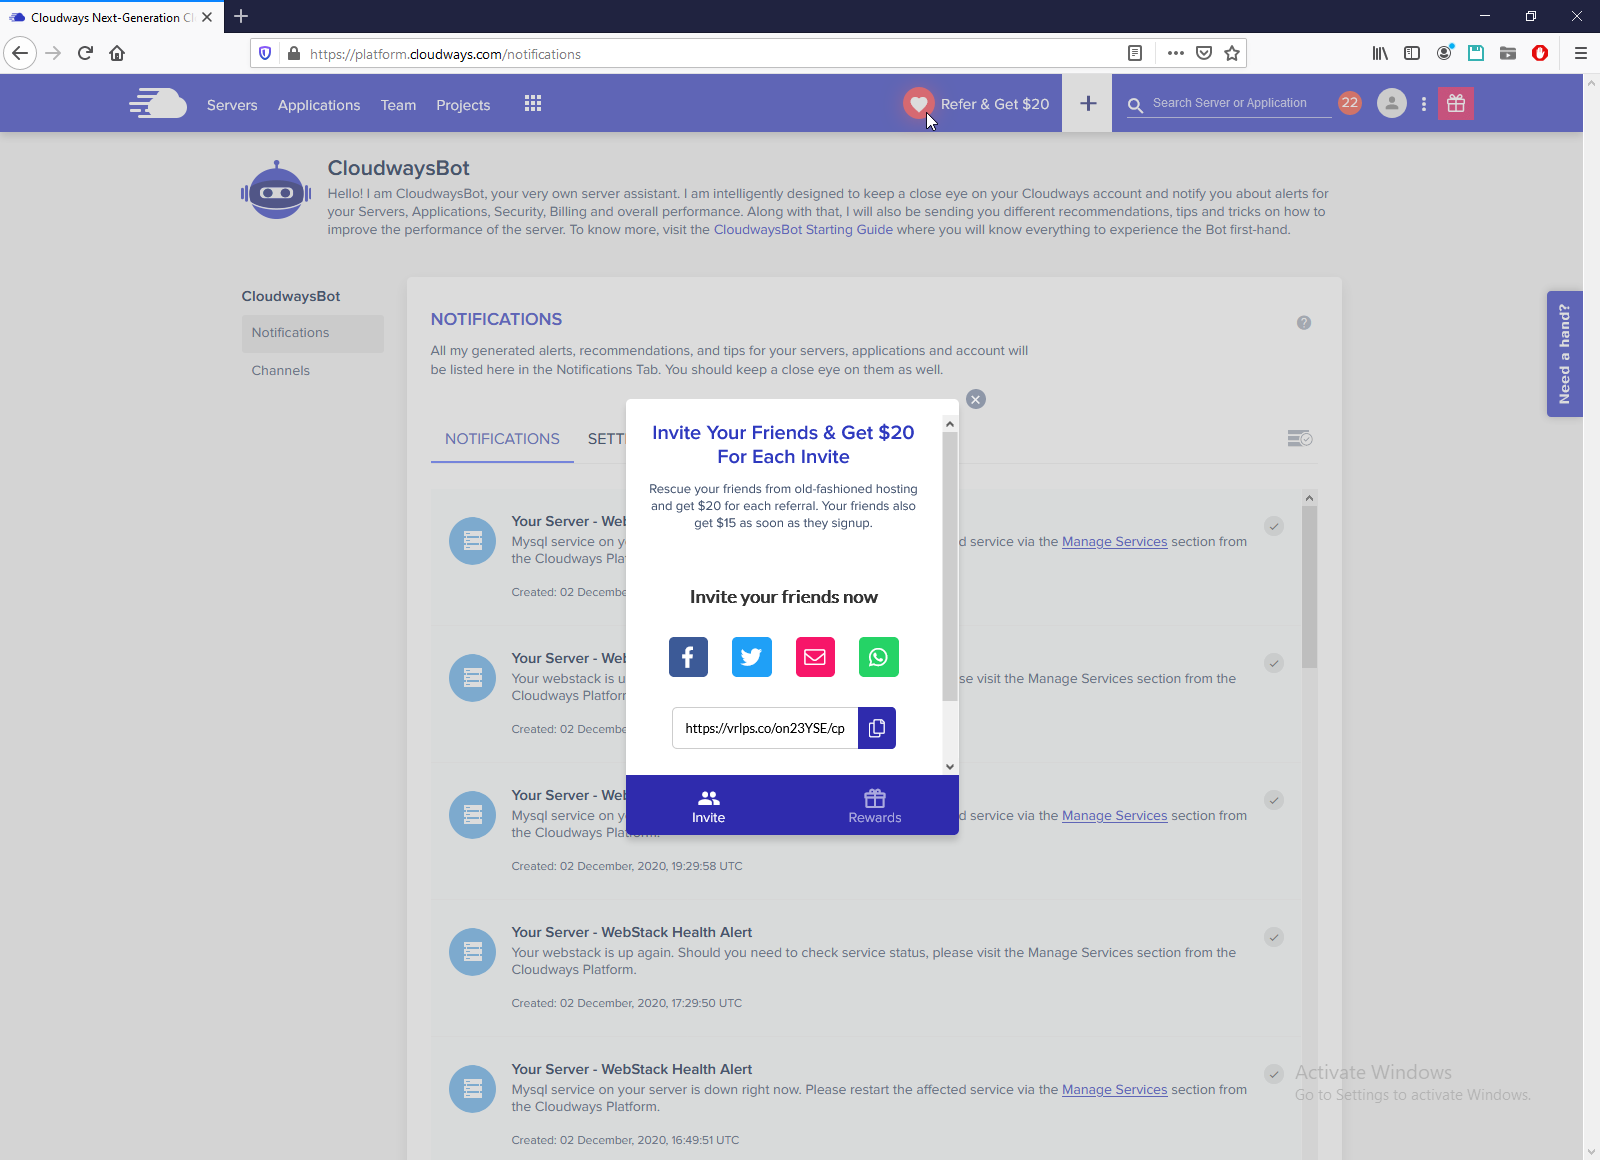1600x1160 pixels.
Task: Open the 22 notifications badge
Action: [x=1350, y=103]
